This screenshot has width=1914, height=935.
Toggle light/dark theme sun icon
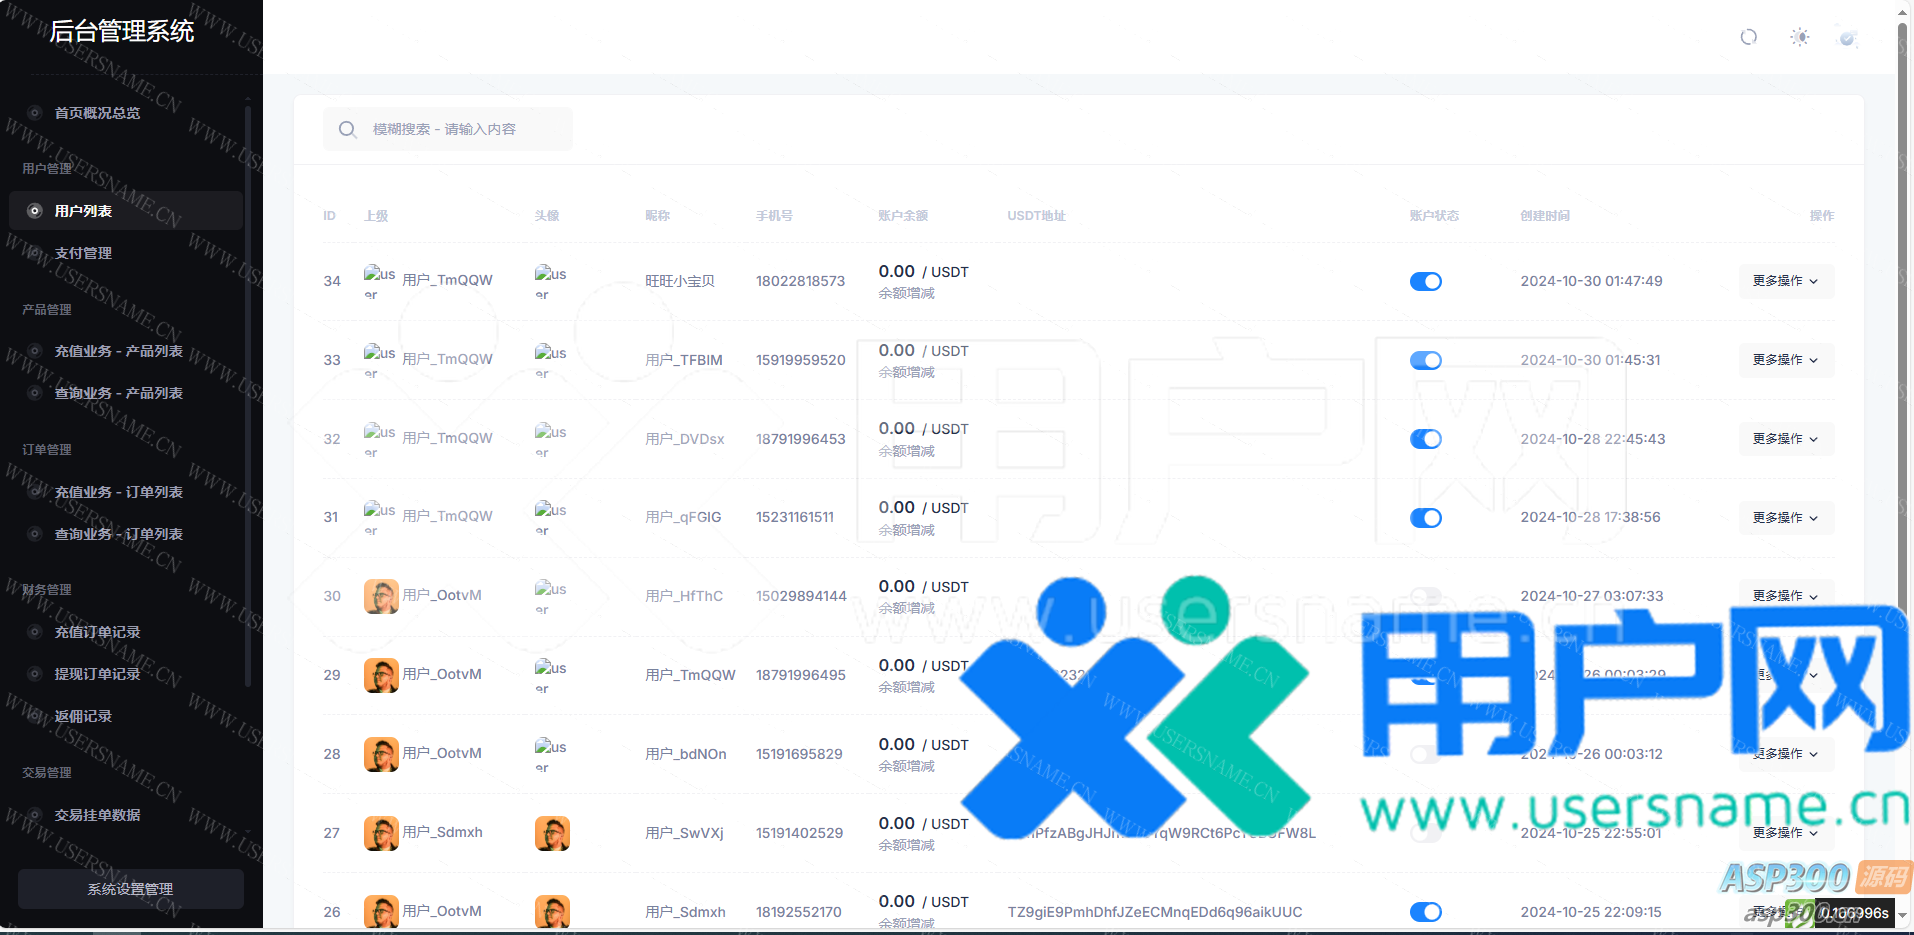click(x=1799, y=37)
